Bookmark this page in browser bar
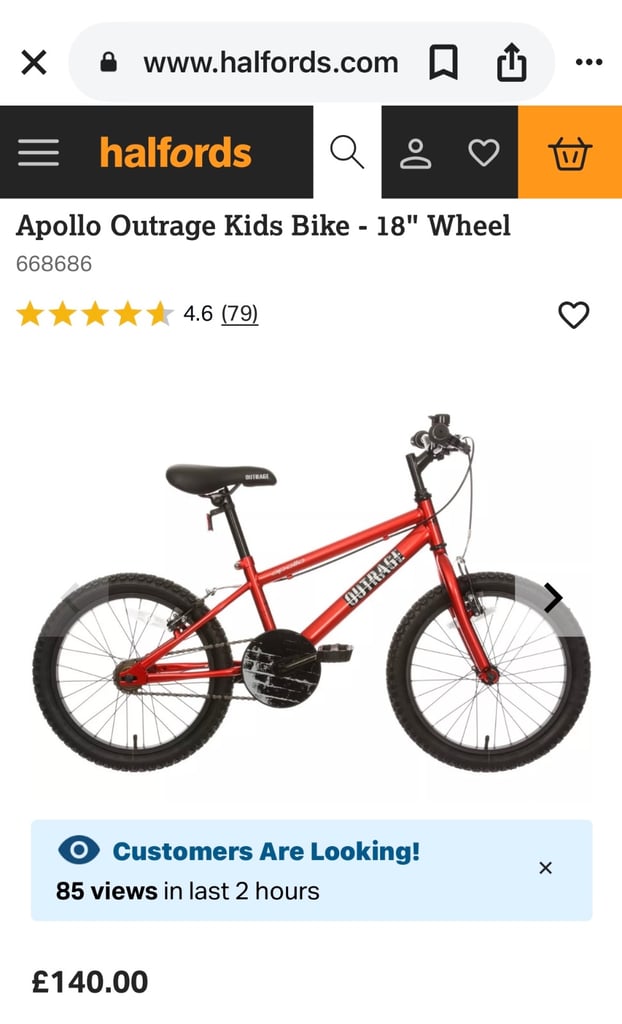The image size is (622, 1024). click(x=444, y=63)
